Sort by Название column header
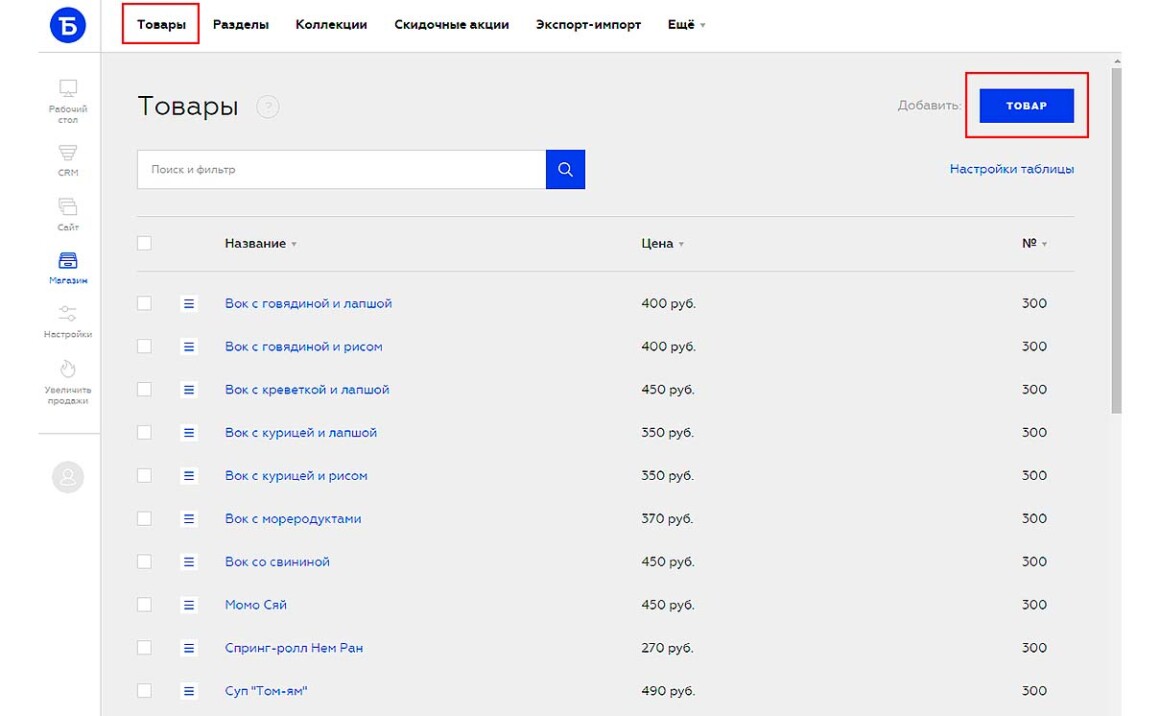 pos(260,243)
